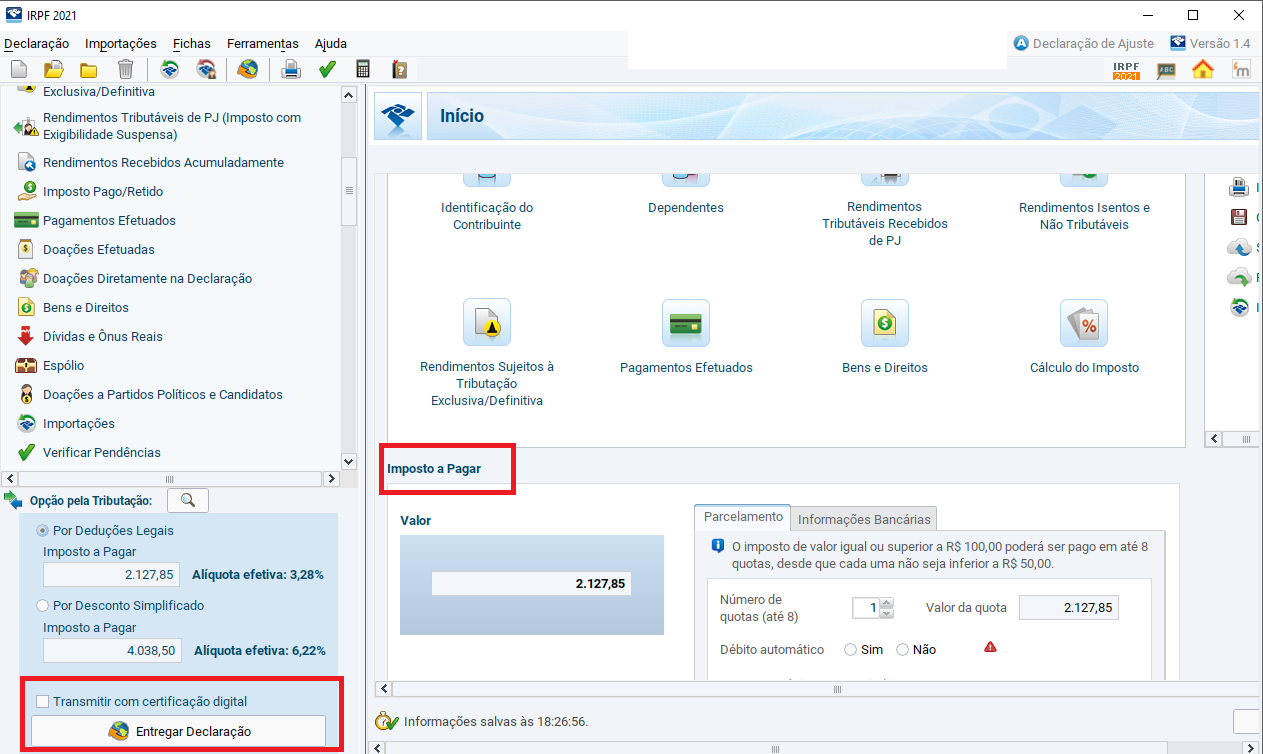1263x754 pixels.
Task: Click the information saved clock status icon
Action: pyautogui.click(x=386, y=721)
